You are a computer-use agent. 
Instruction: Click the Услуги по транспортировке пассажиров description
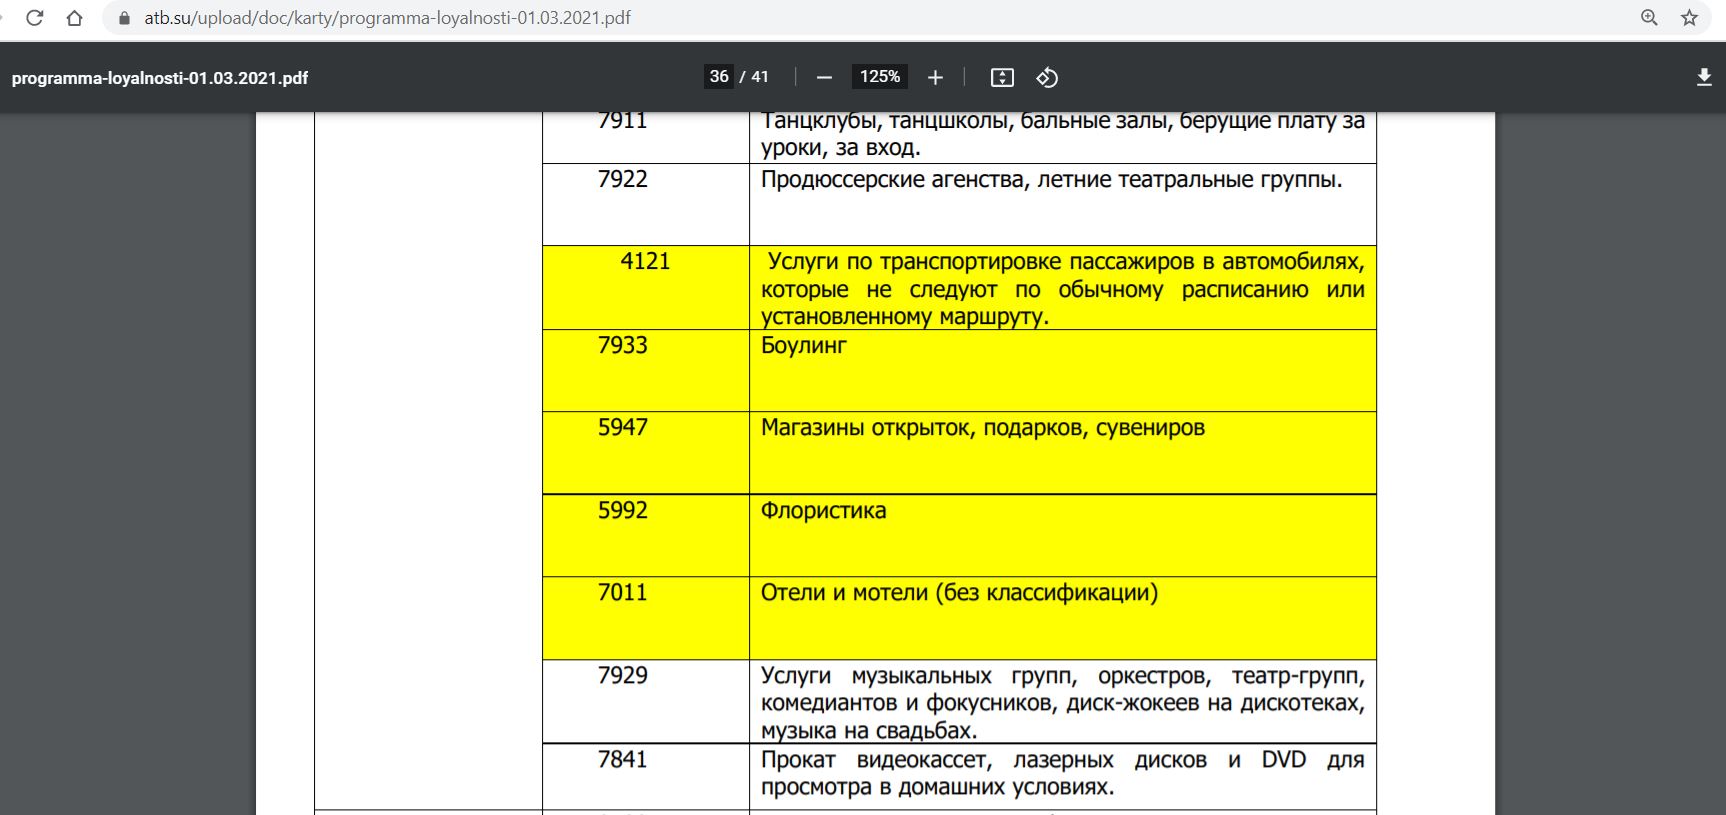[x=1063, y=289]
